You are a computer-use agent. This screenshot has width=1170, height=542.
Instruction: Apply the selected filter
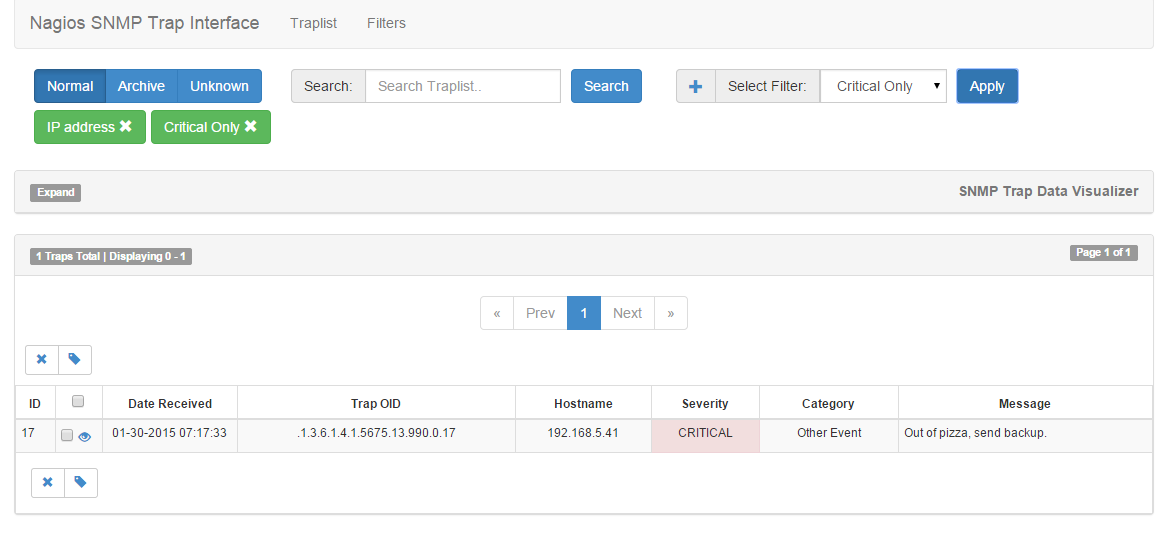click(x=986, y=86)
